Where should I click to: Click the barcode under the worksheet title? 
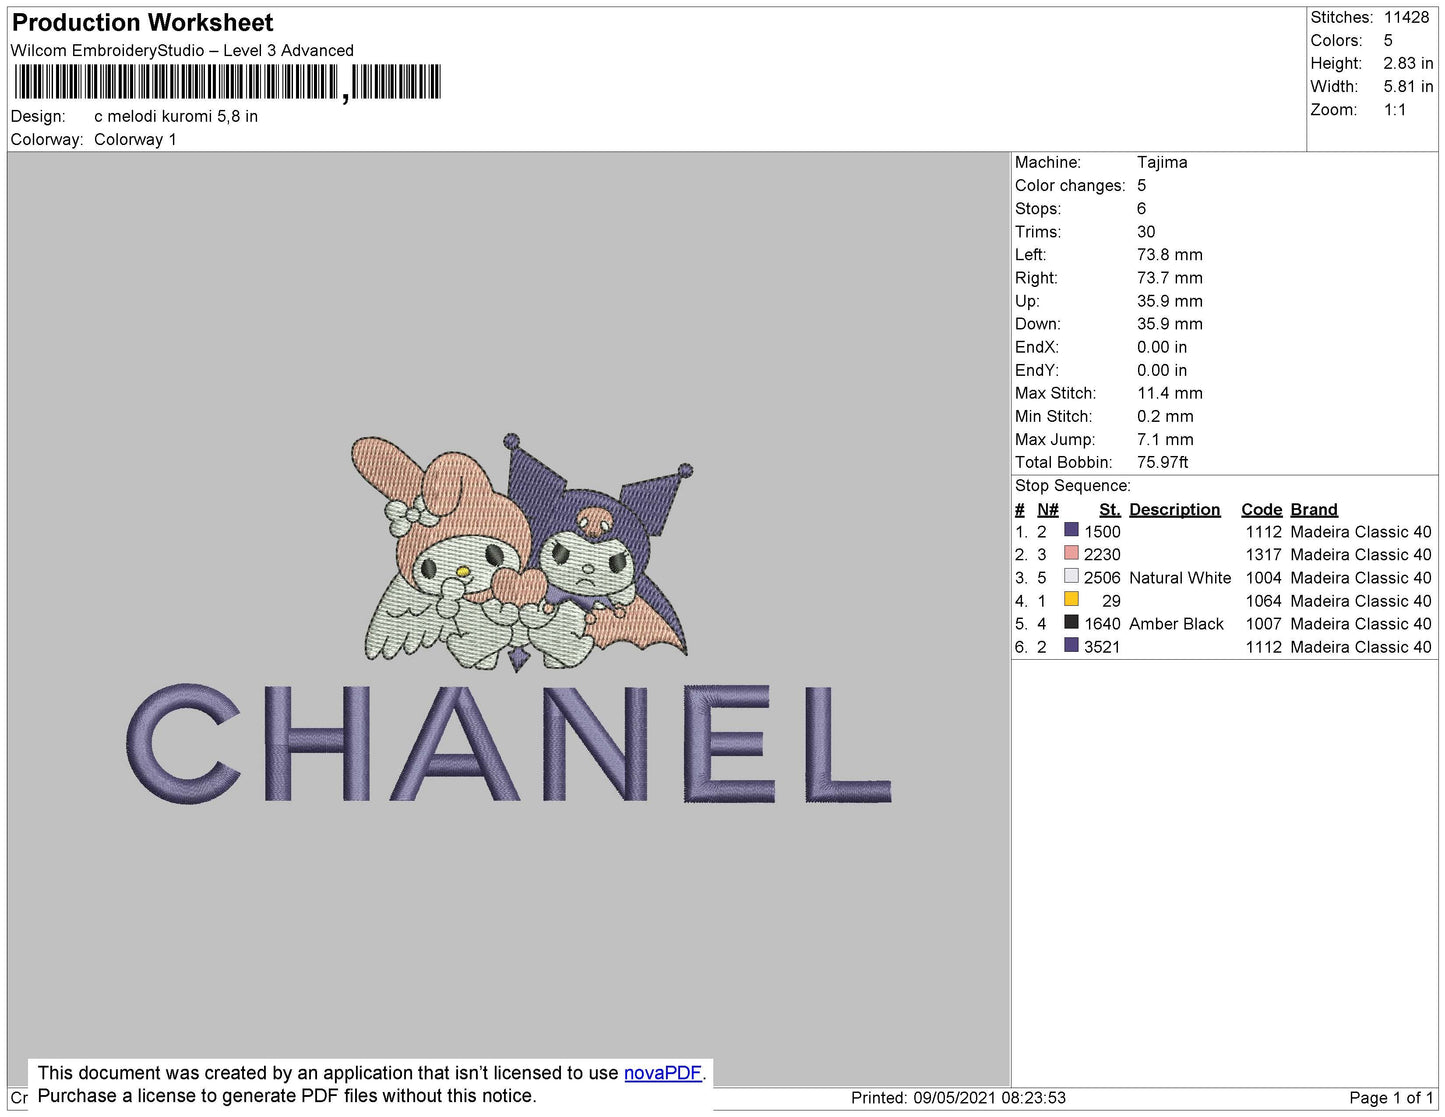click(227, 82)
